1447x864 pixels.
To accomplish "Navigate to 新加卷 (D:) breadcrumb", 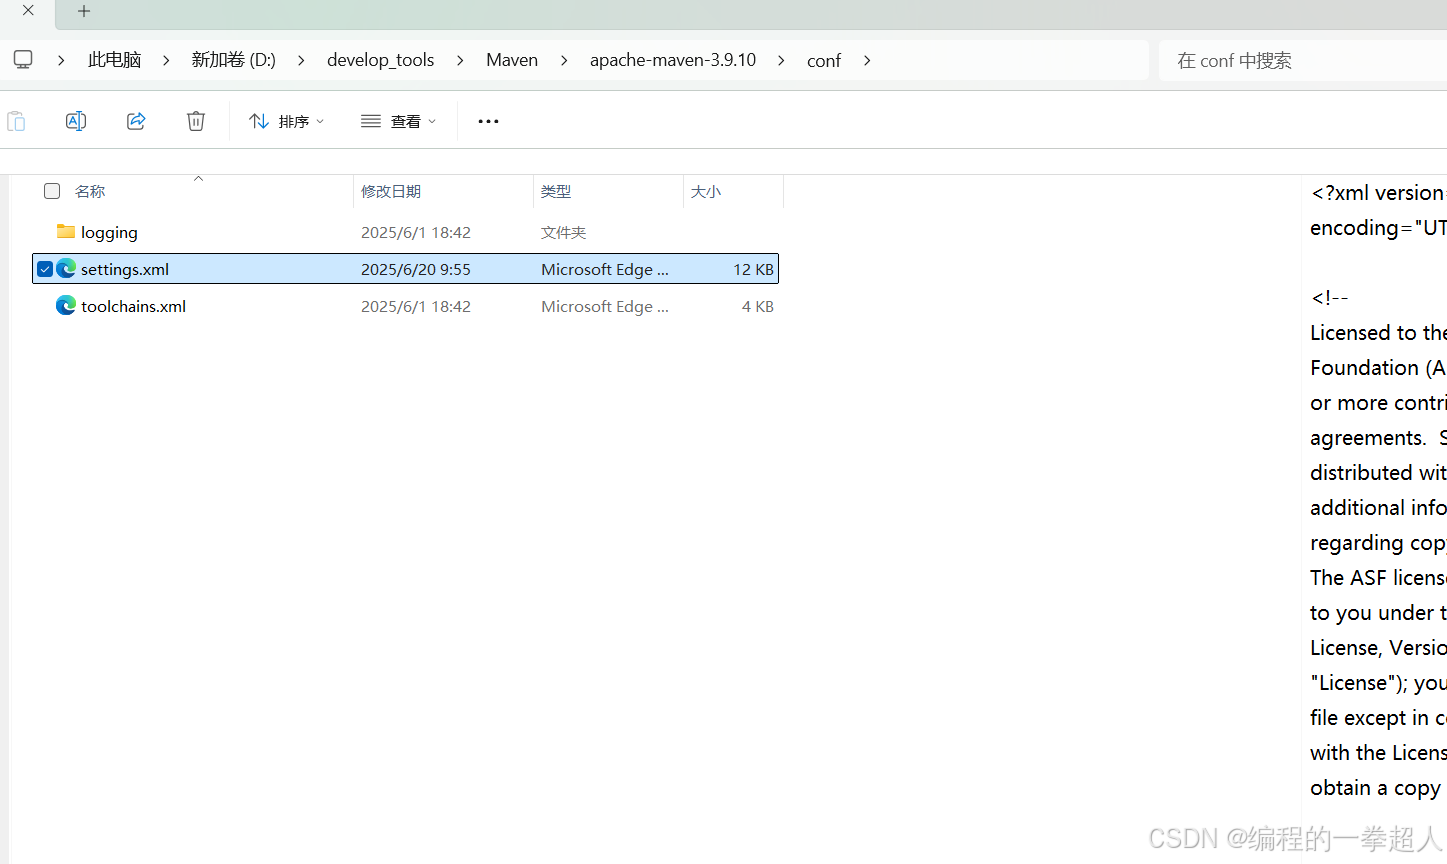I will click(x=234, y=60).
